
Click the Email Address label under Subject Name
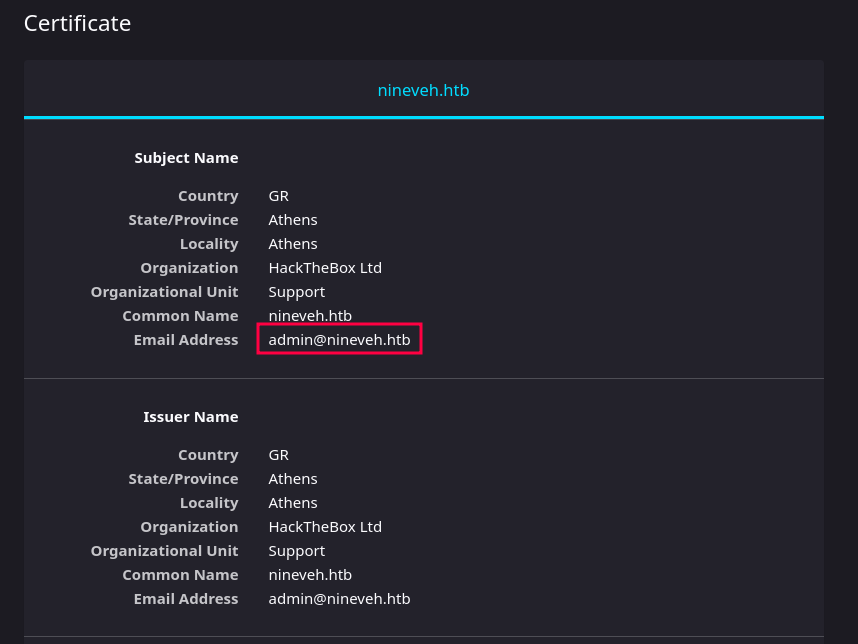tap(186, 340)
